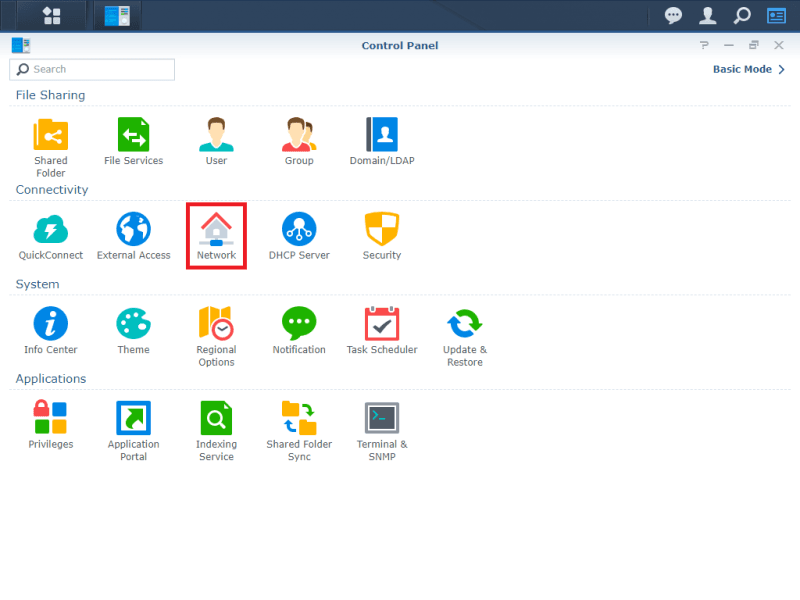
Task: Open the notifications chat bubble icon
Action: [x=674, y=15]
